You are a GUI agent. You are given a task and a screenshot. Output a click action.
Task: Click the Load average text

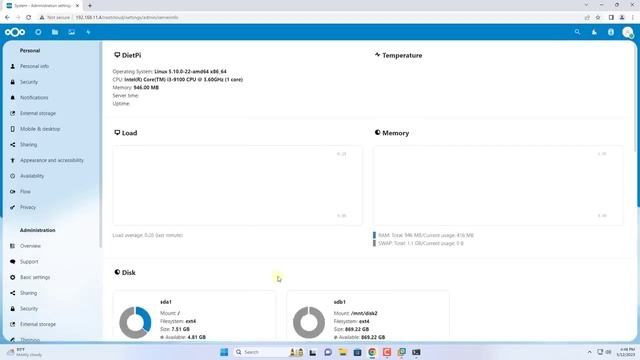(148, 235)
